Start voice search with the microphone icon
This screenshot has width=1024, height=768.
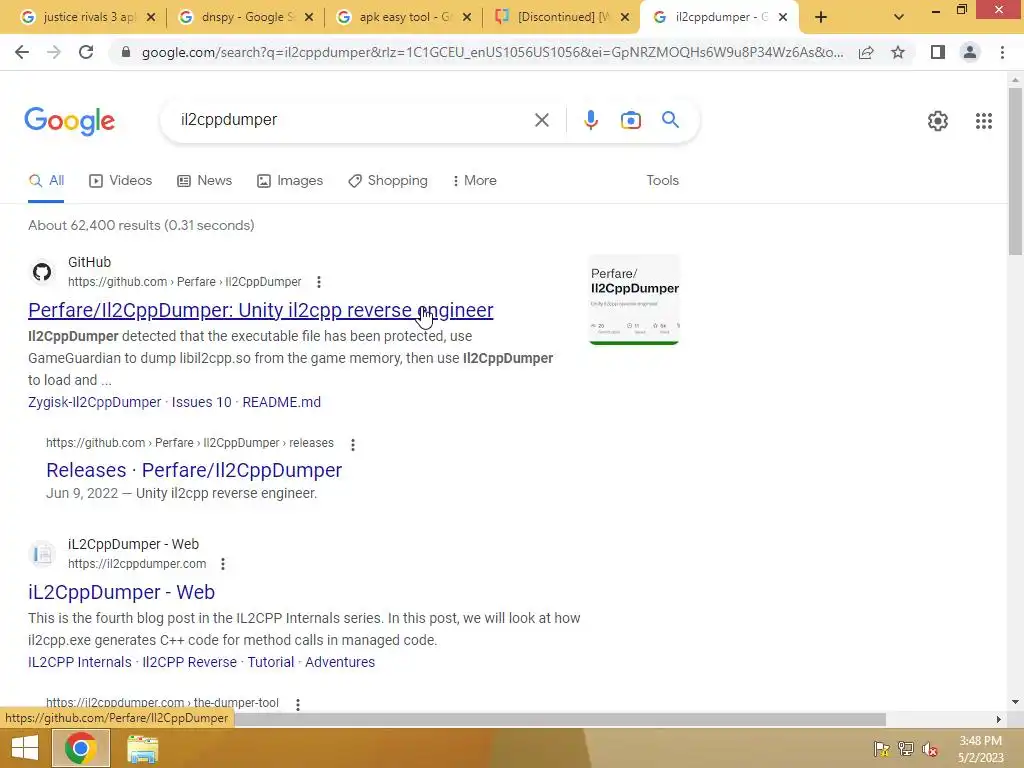590,120
